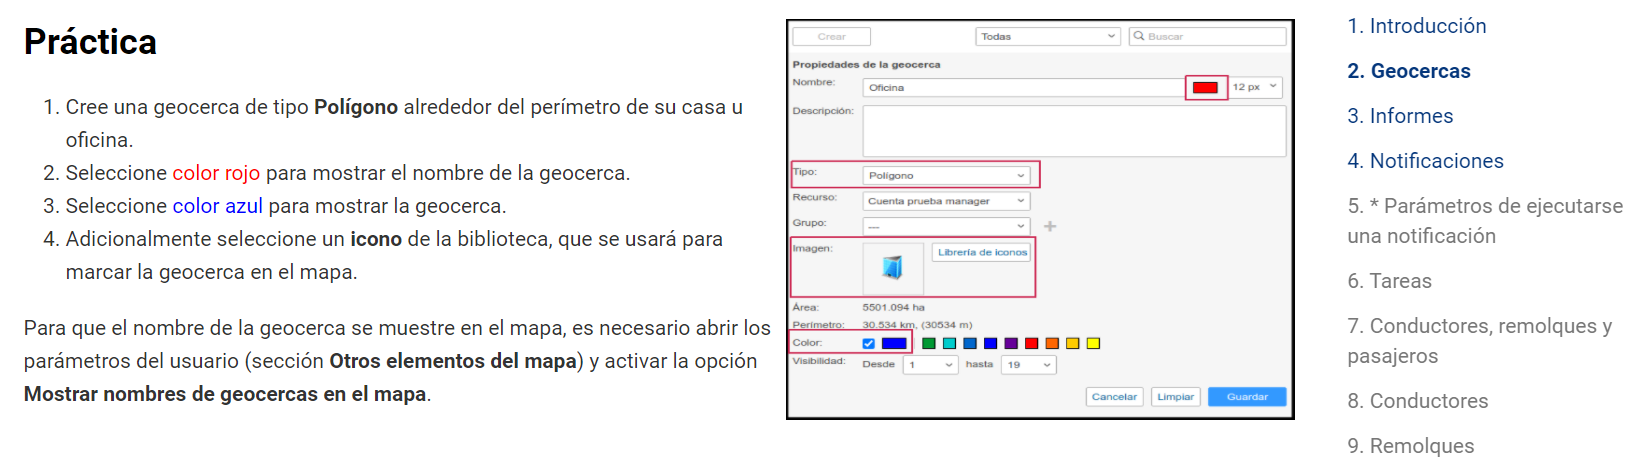The image size is (1637, 461).
Task: Select the orange color swatch
Action: pyautogui.click(x=1052, y=343)
